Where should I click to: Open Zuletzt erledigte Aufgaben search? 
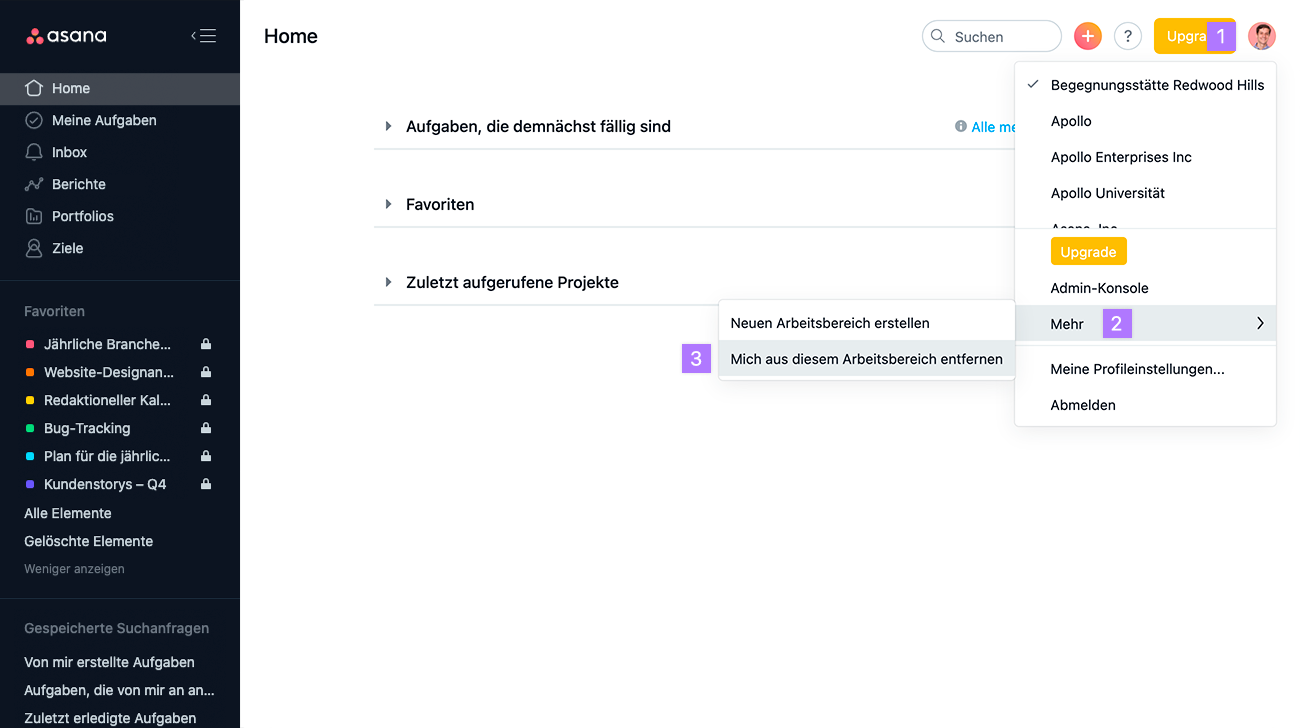click(x=110, y=718)
